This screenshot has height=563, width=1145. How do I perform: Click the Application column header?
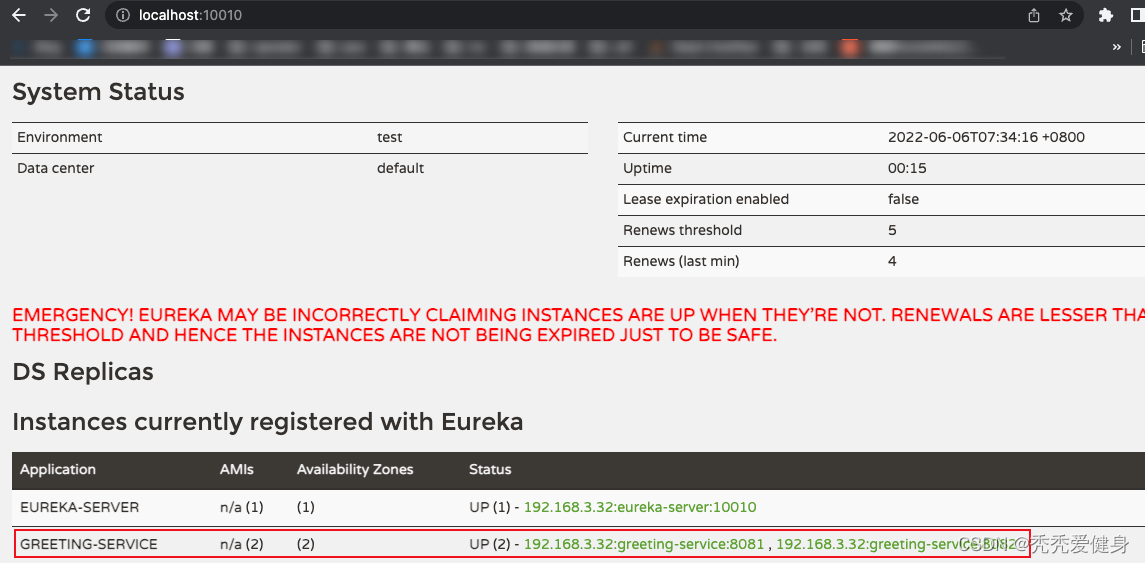(x=58, y=470)
